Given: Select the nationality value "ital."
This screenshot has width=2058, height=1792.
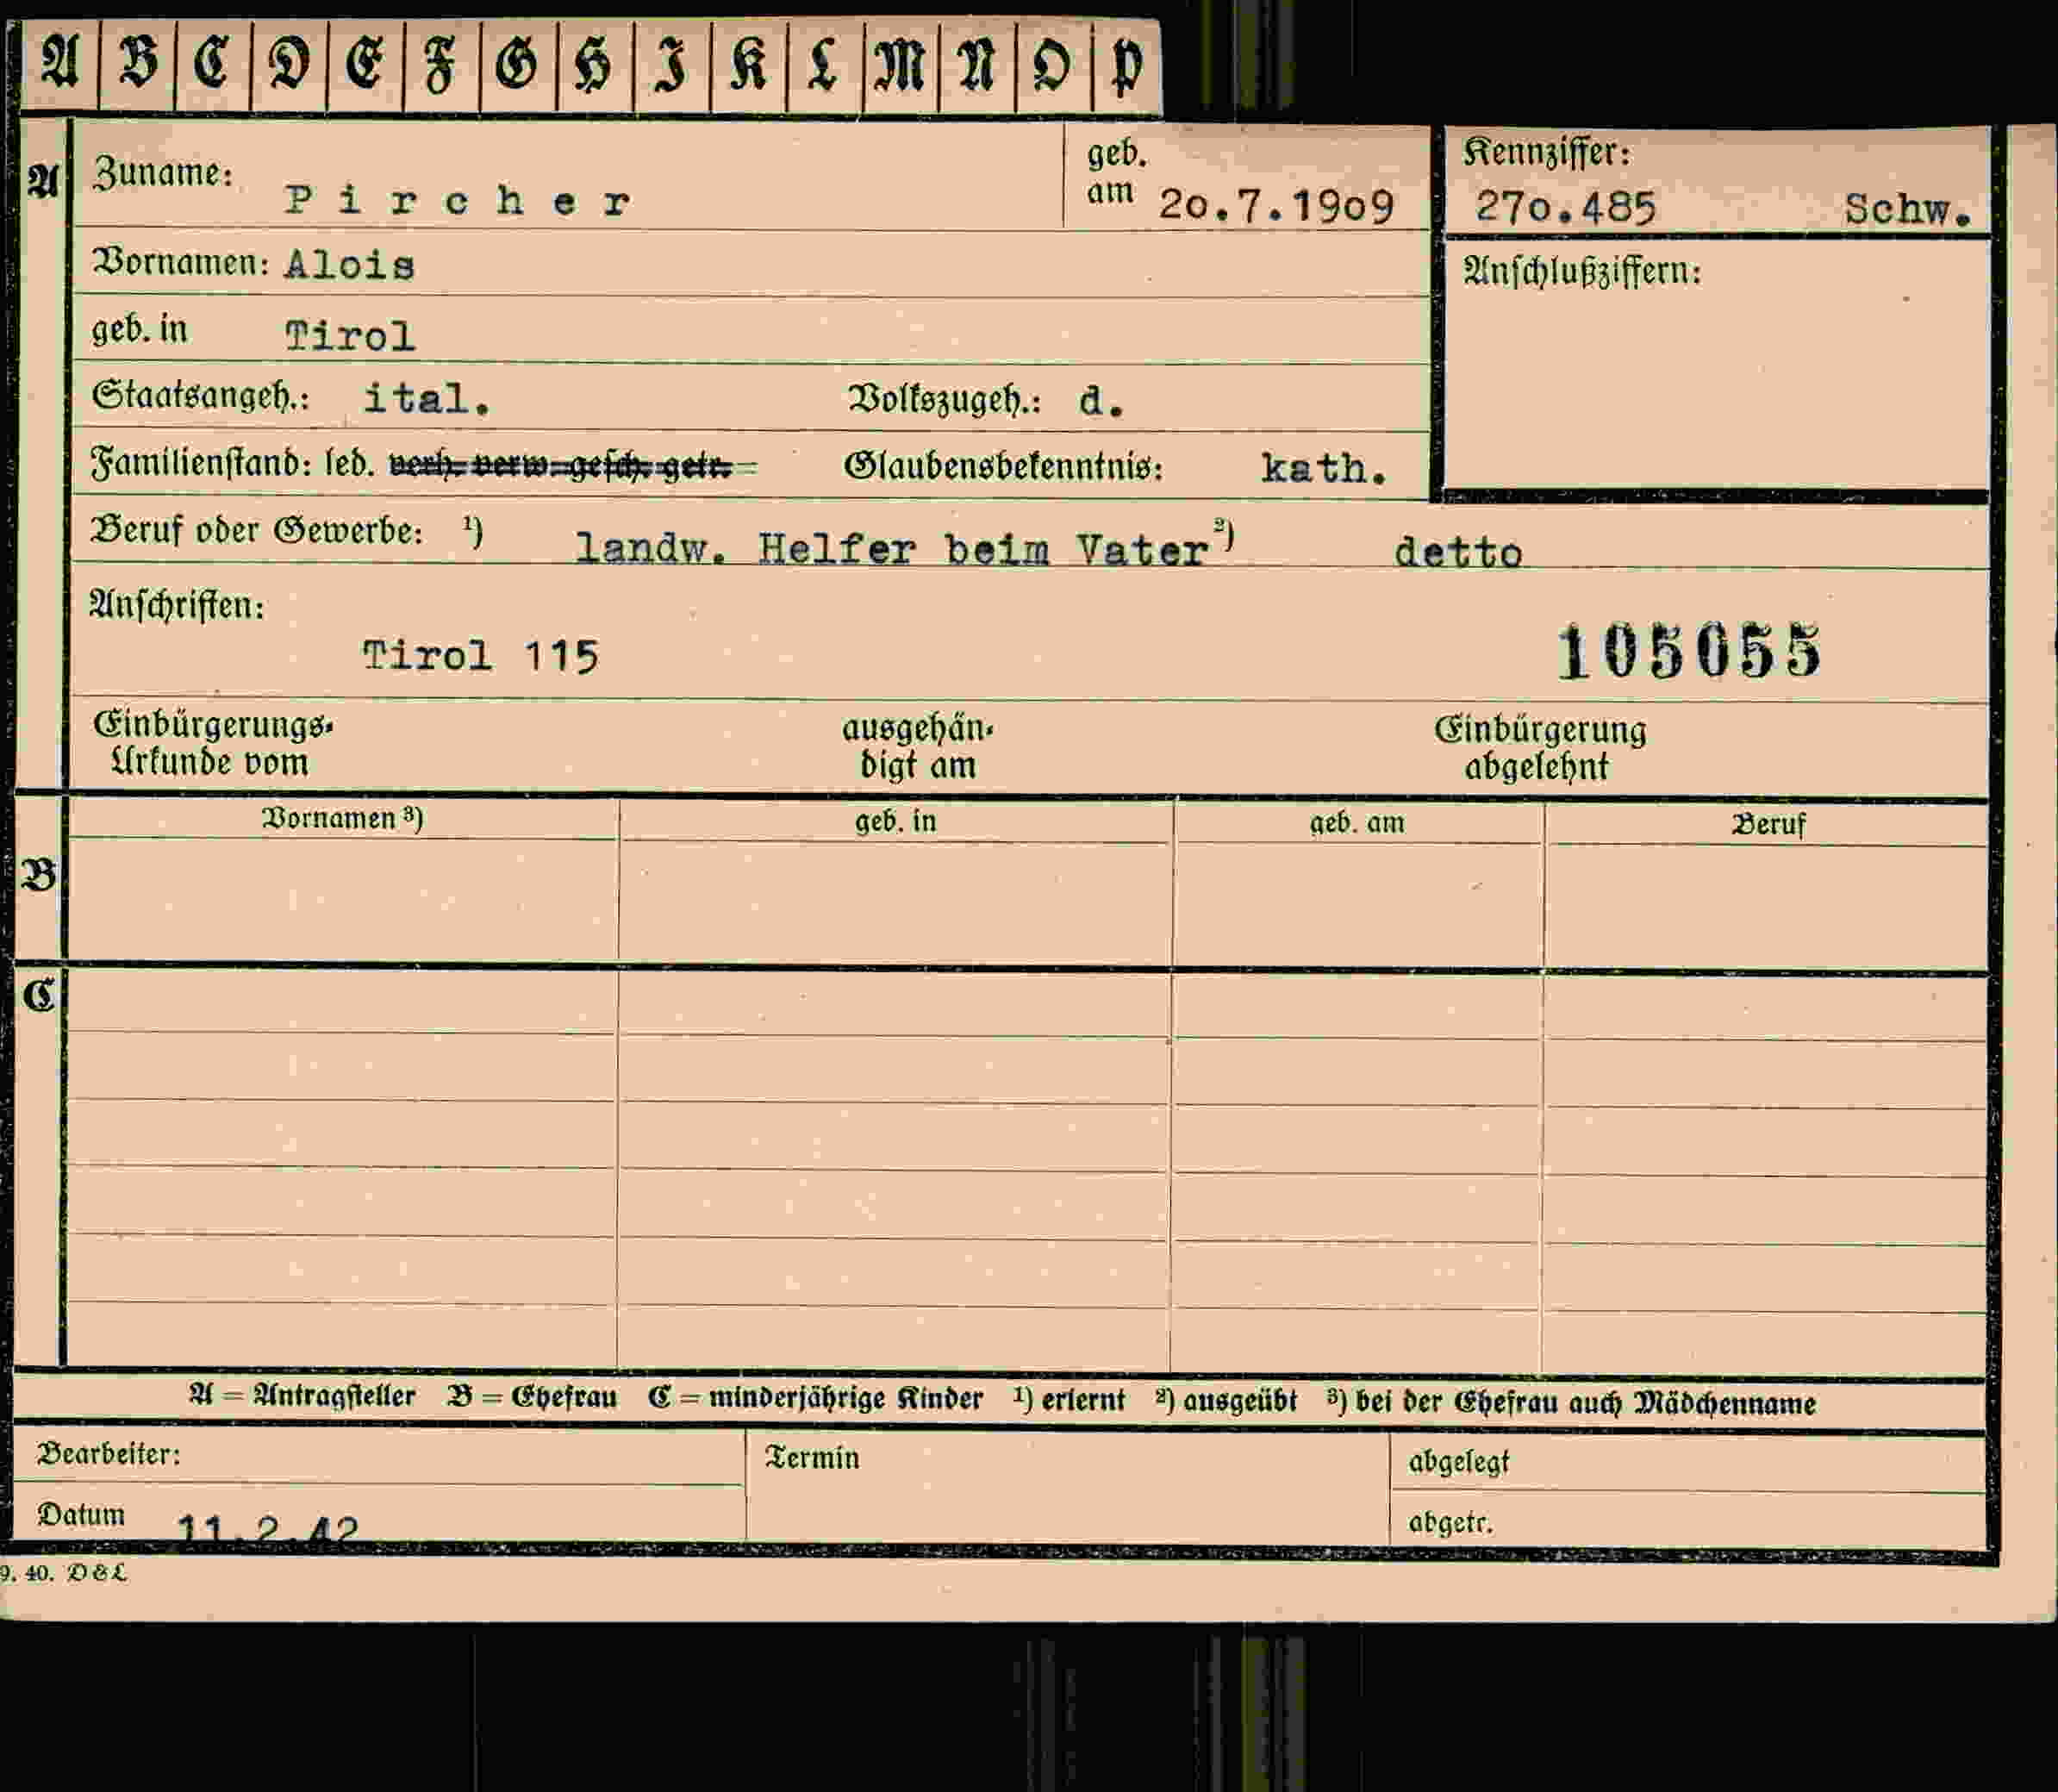Looking at the screenshot, I should (427, 399).
